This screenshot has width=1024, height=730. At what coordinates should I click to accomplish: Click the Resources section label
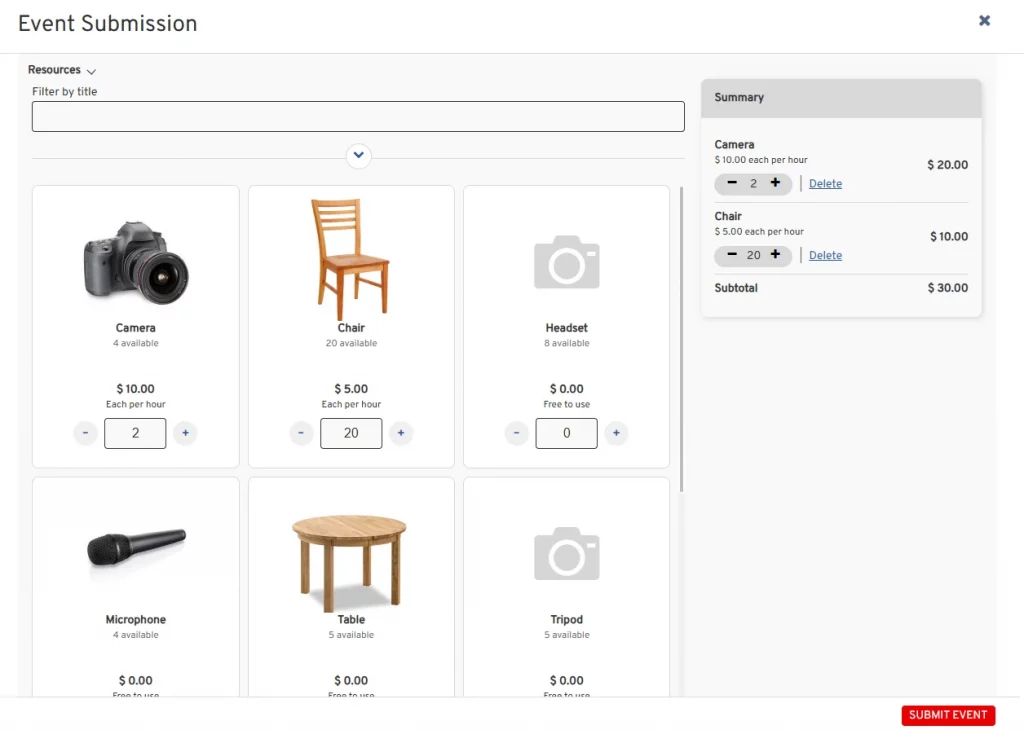tap(54, 70)
